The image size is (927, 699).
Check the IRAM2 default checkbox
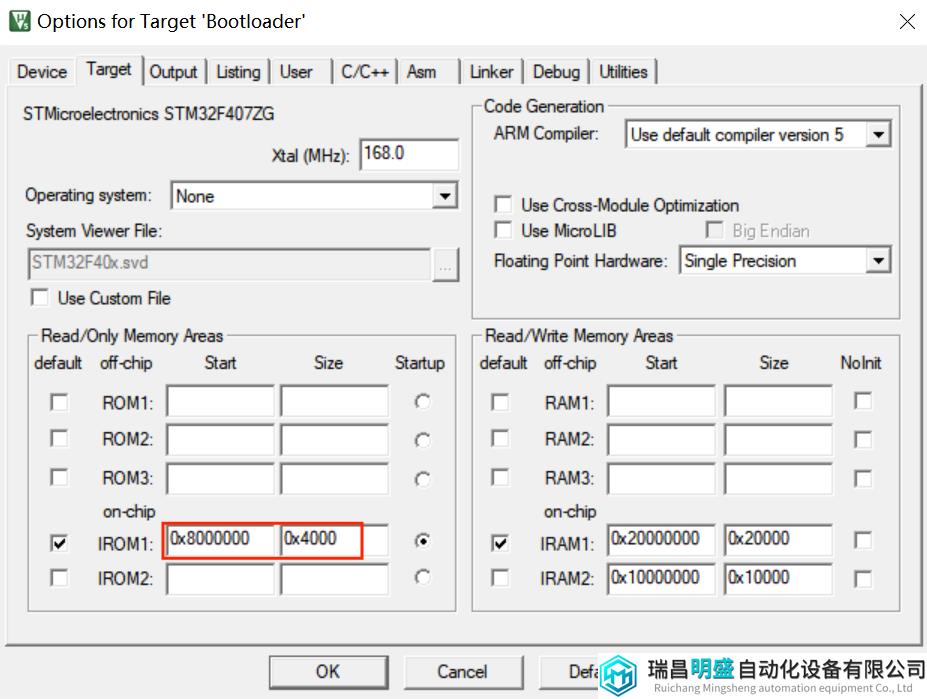[x=500, y=577]
